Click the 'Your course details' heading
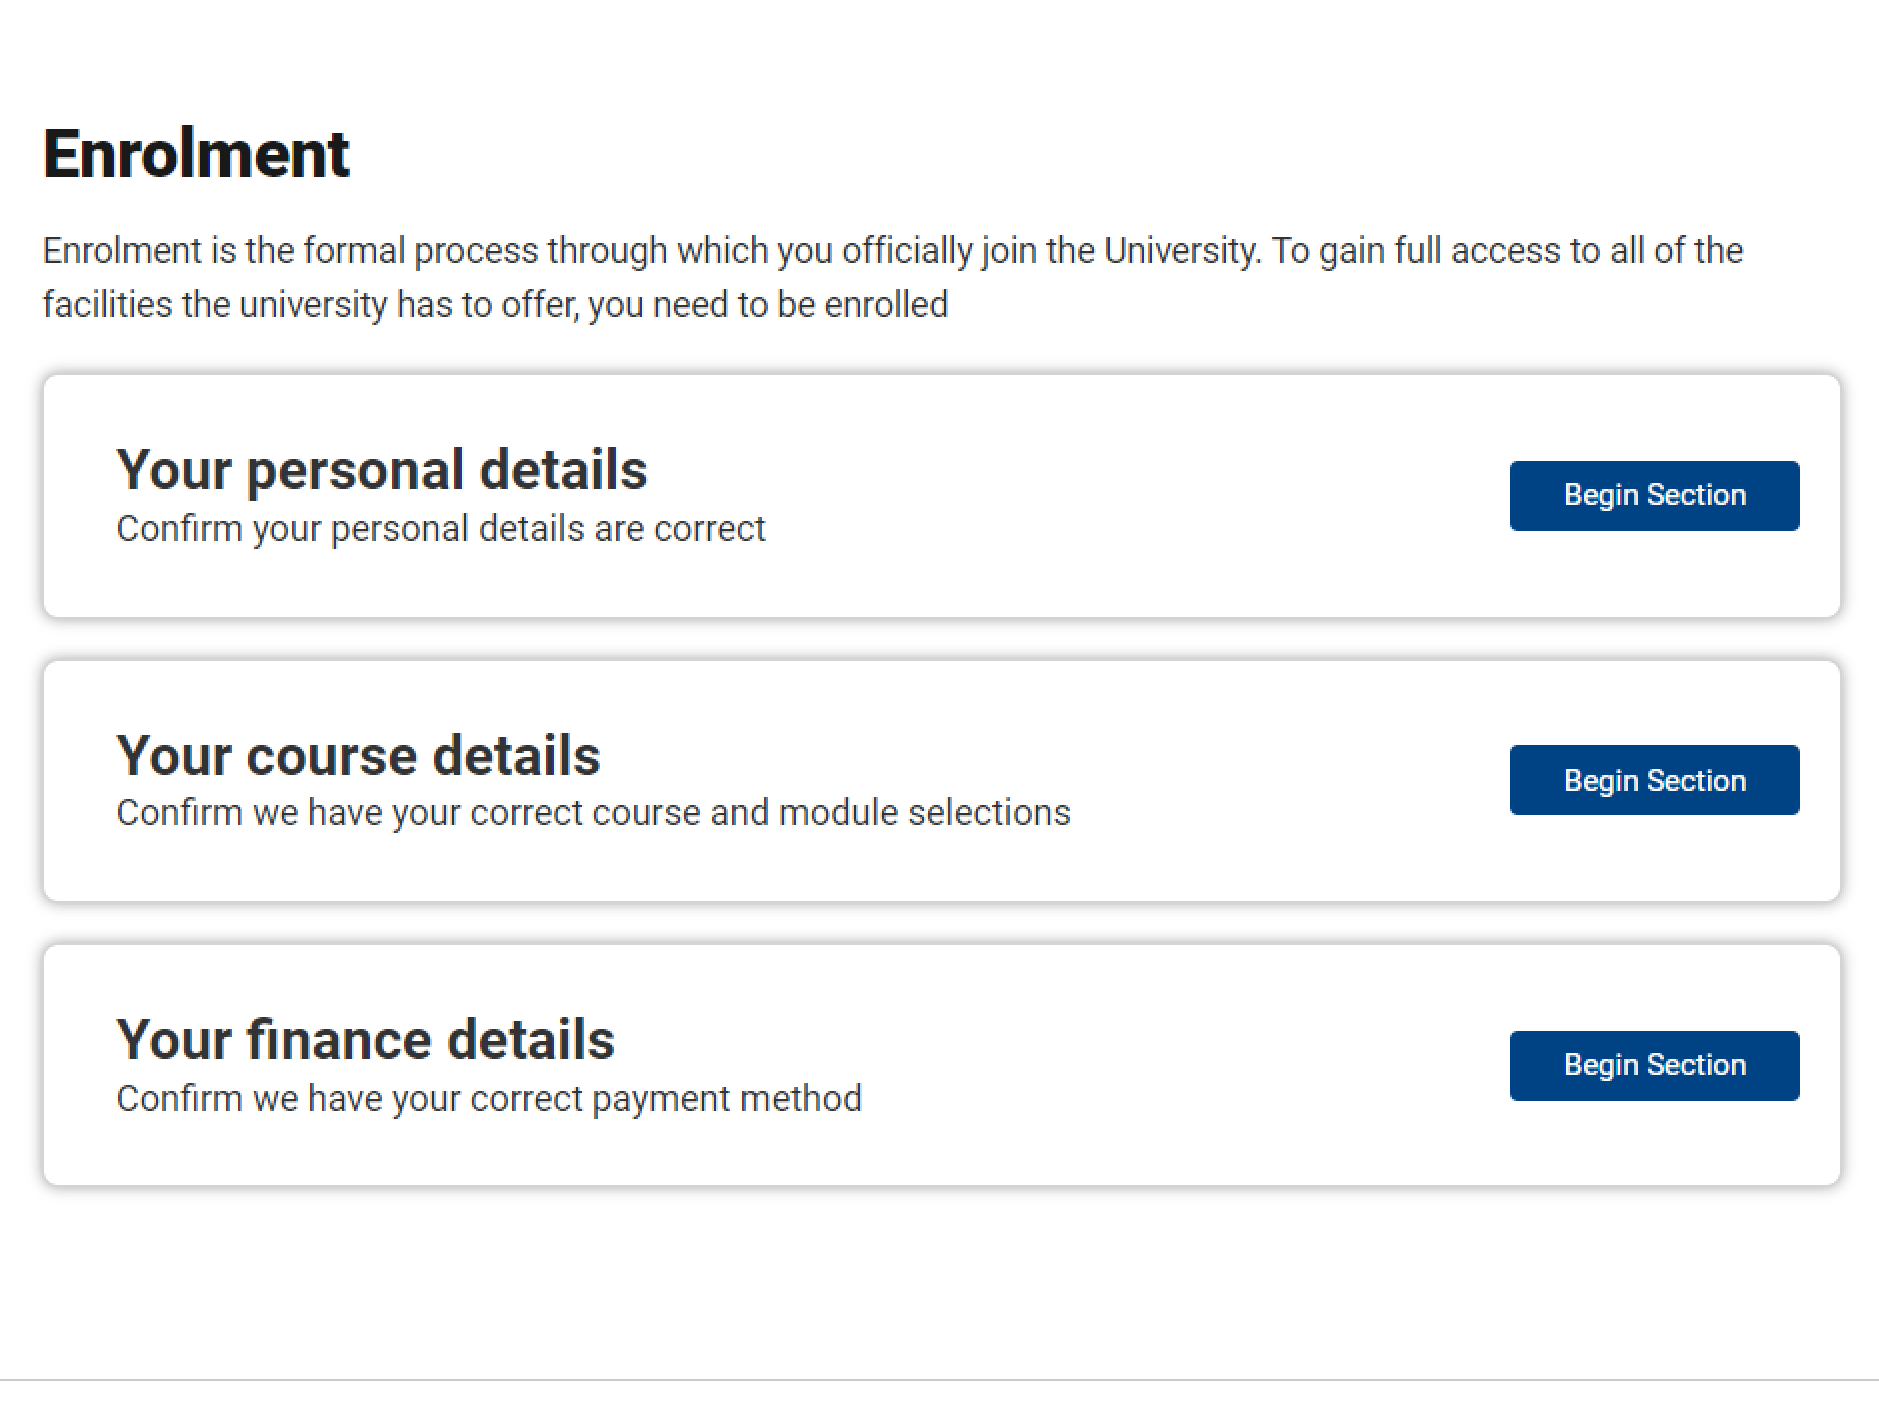The image size is (1879, 1410). point(358,755)
